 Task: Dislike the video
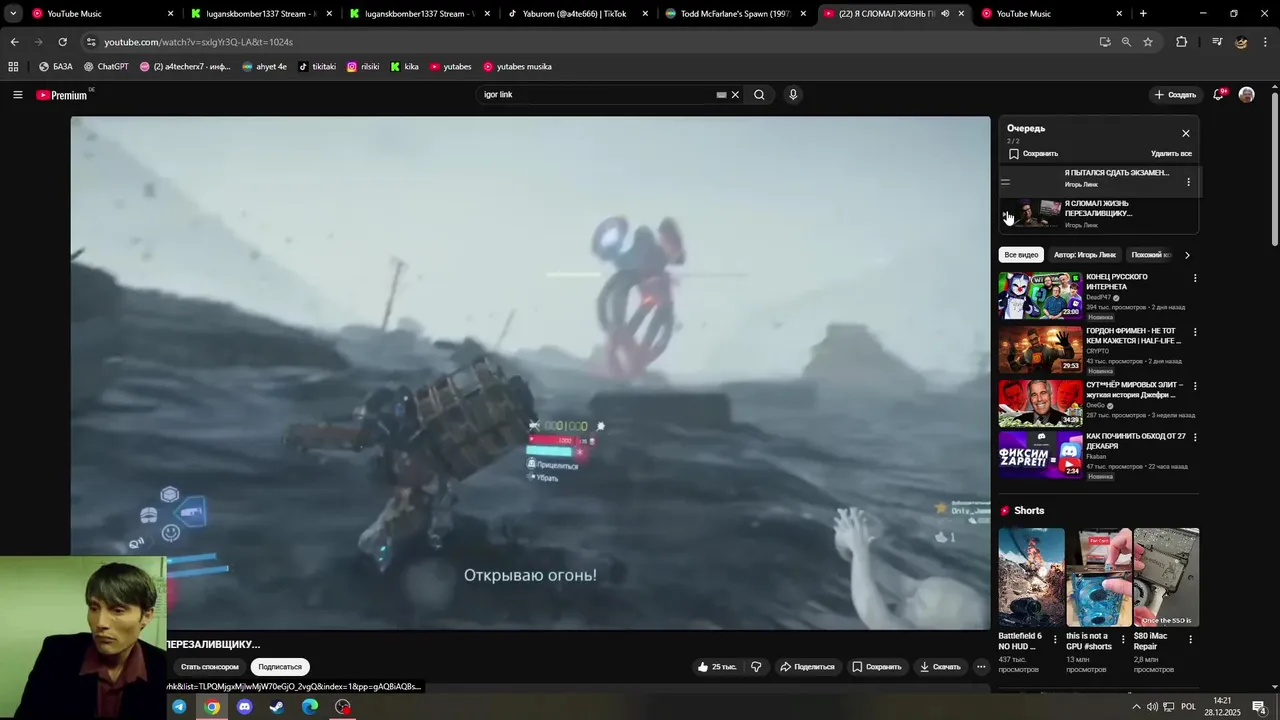pos(756,667)
